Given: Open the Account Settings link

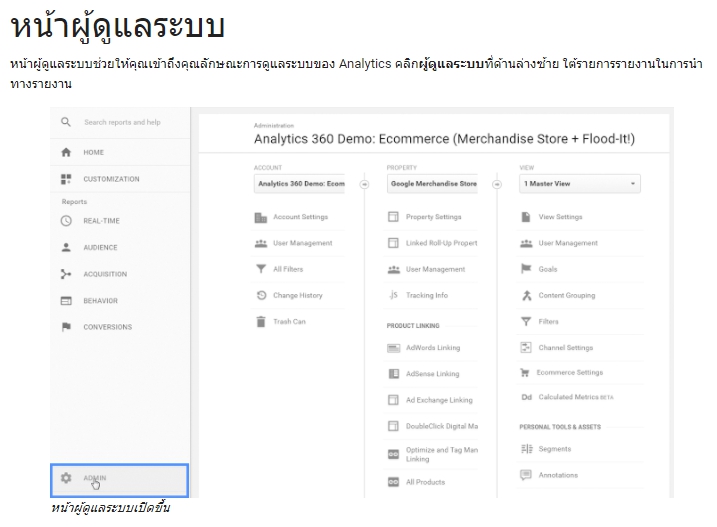Looking at the screenshot, I should [300, 217].
